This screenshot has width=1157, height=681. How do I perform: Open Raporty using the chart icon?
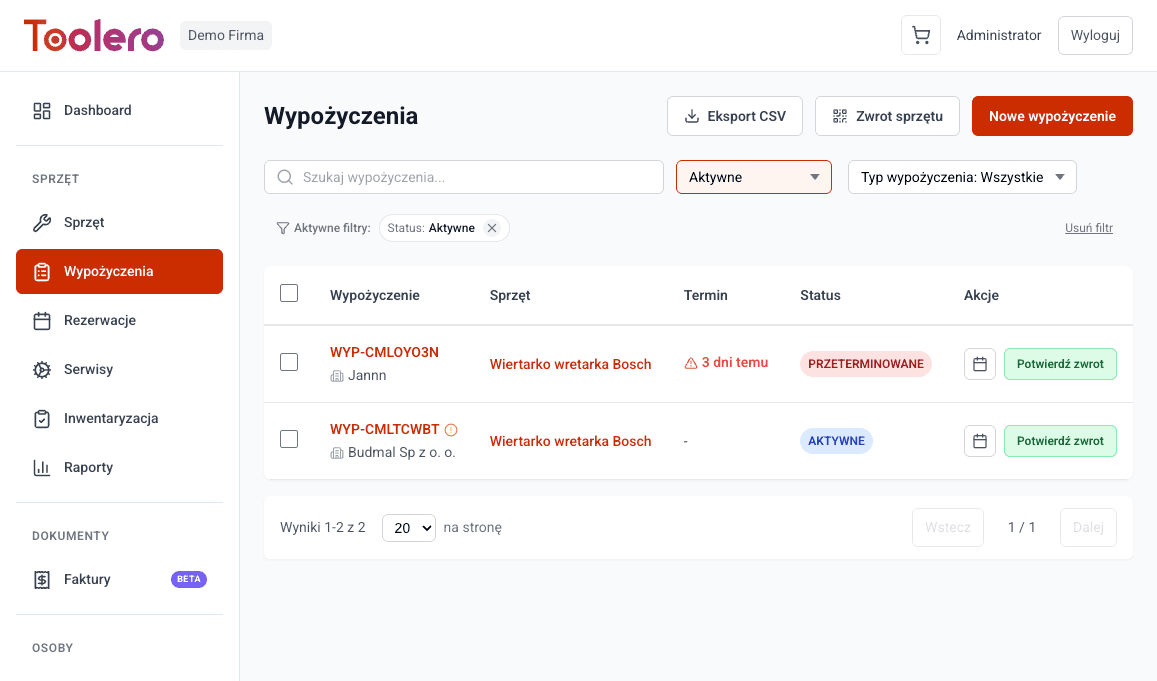click(41, 467)
